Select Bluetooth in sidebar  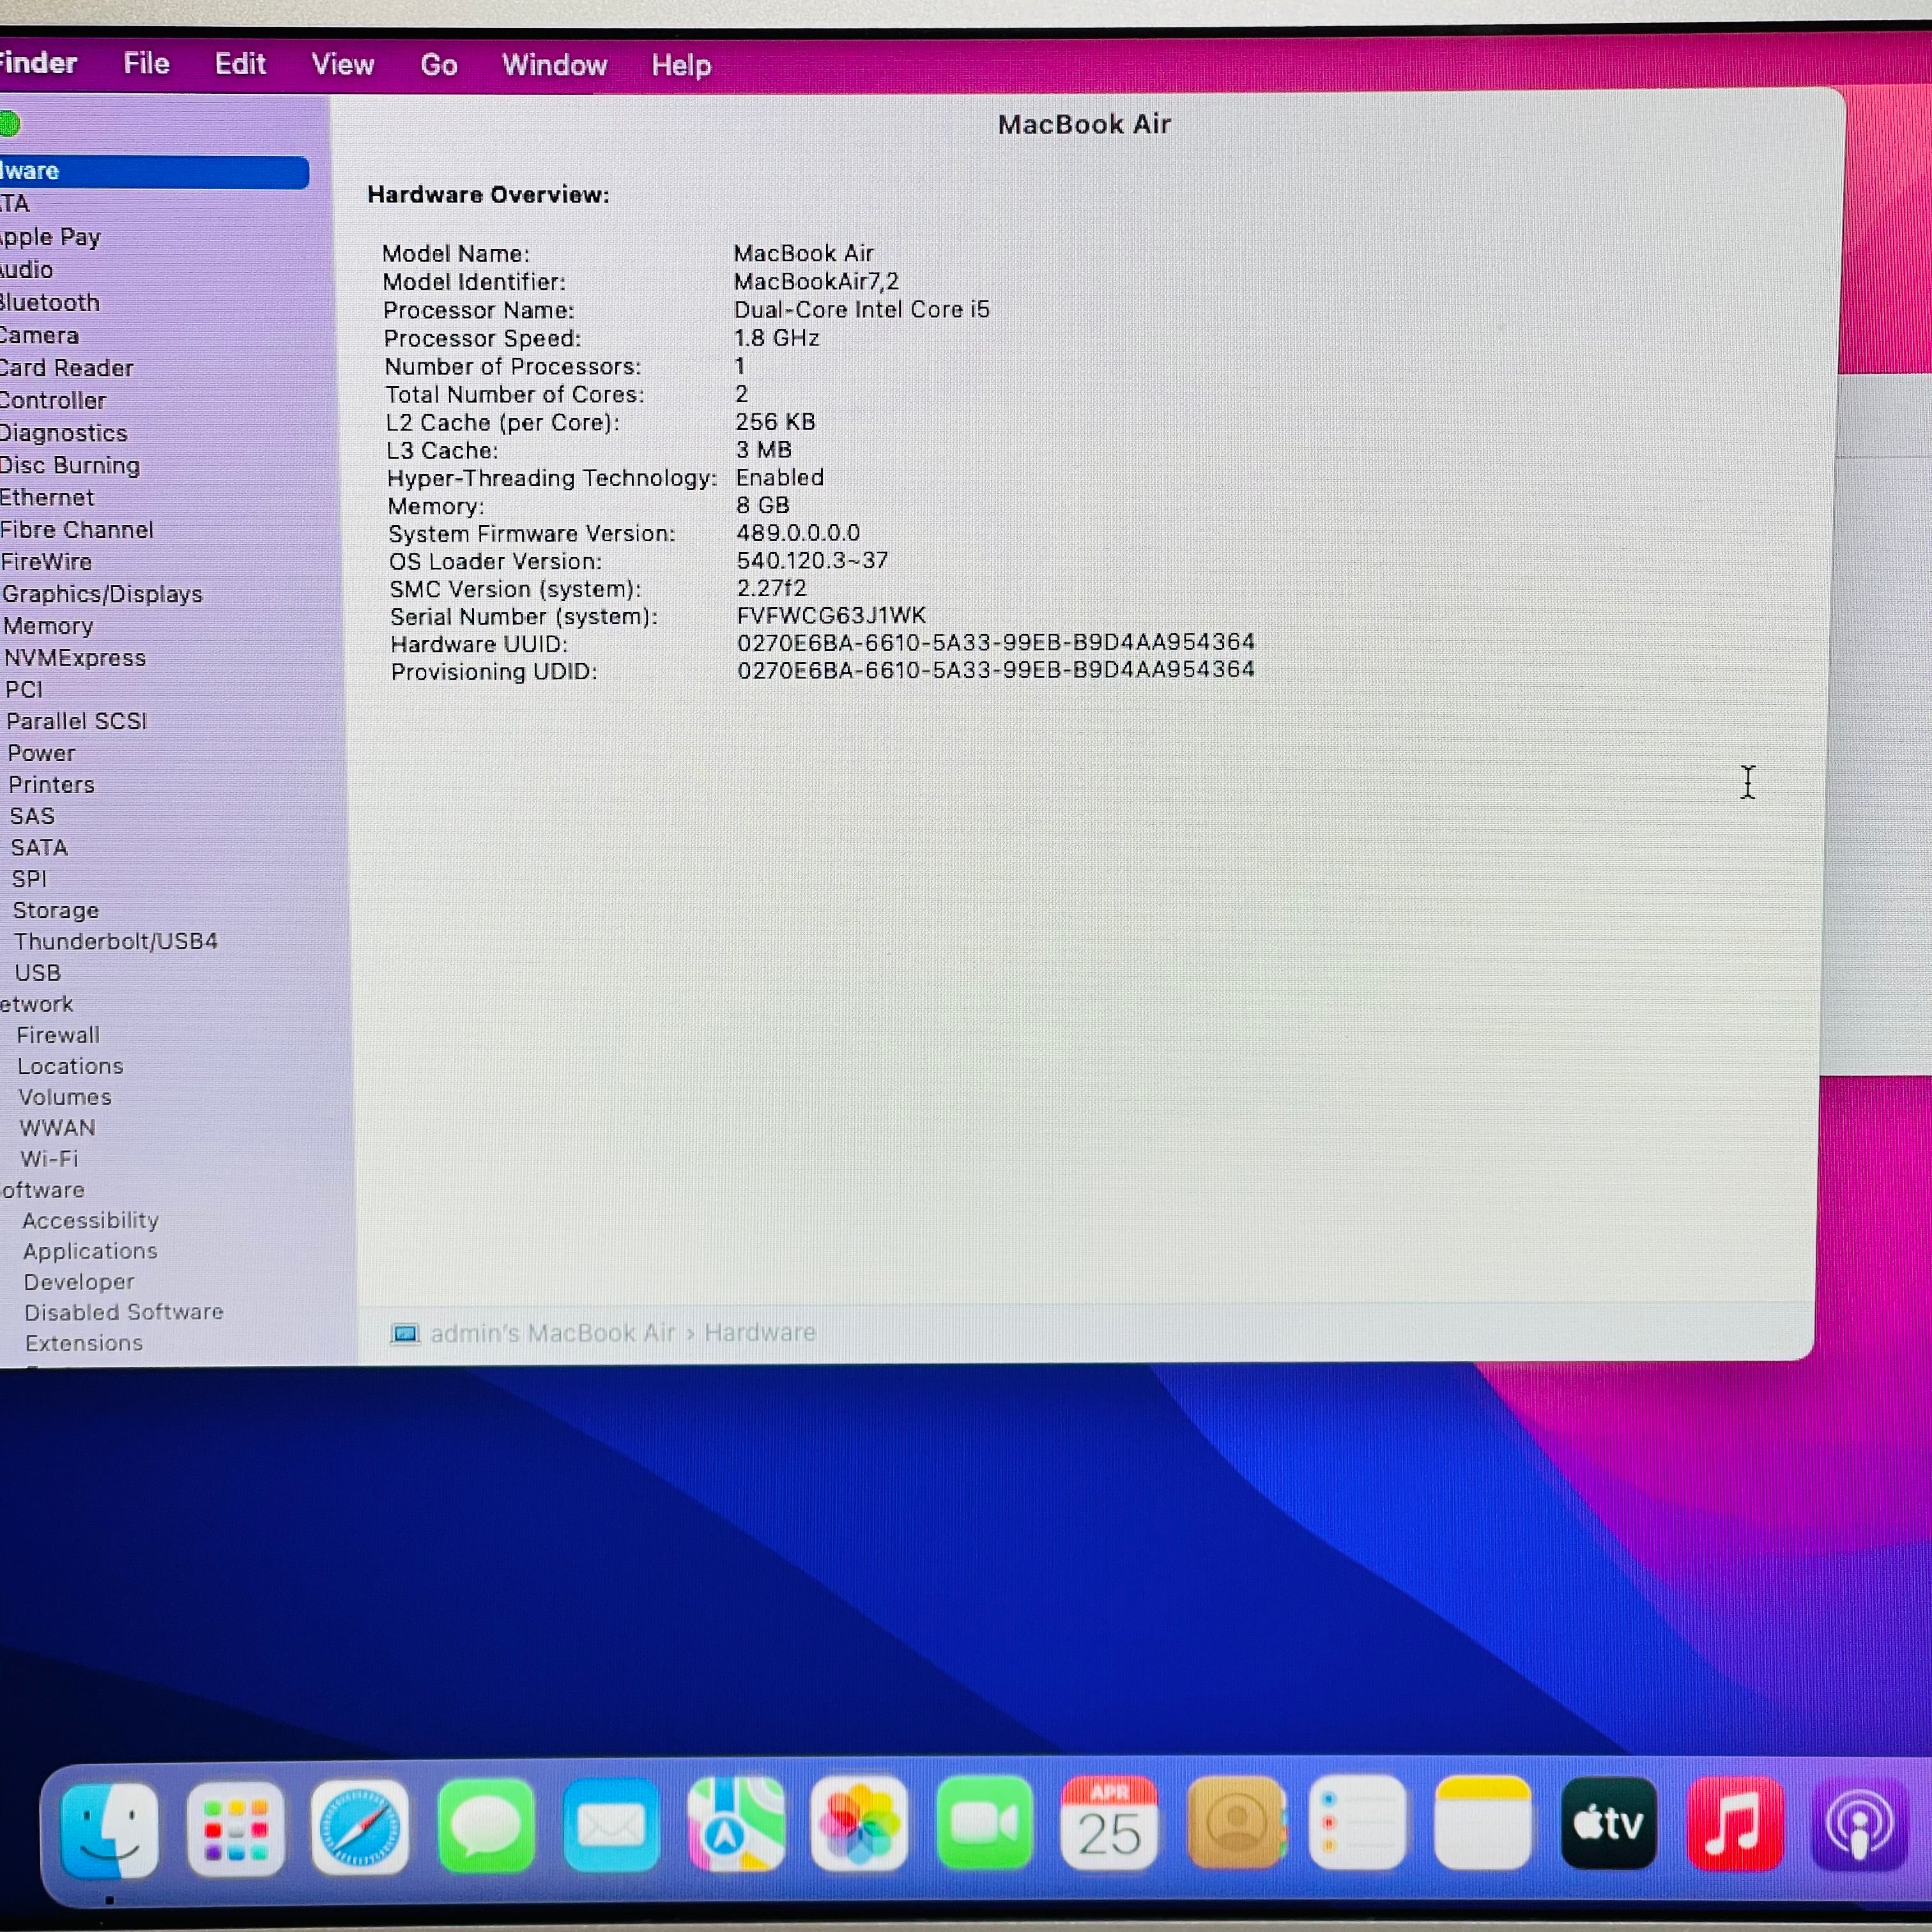tap(50, 303)
